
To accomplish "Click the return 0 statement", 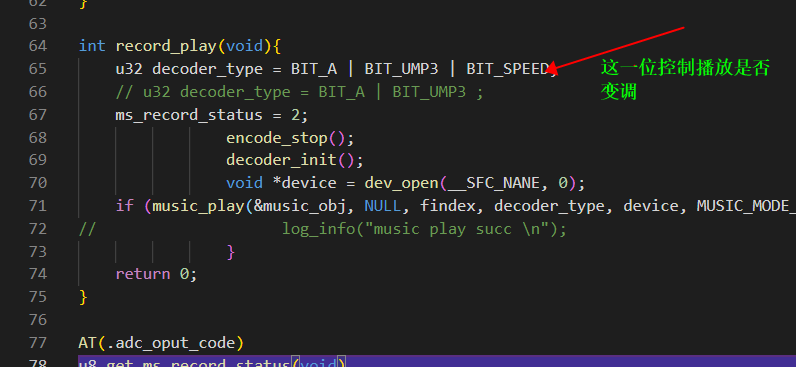I will [x=156, y=274].
